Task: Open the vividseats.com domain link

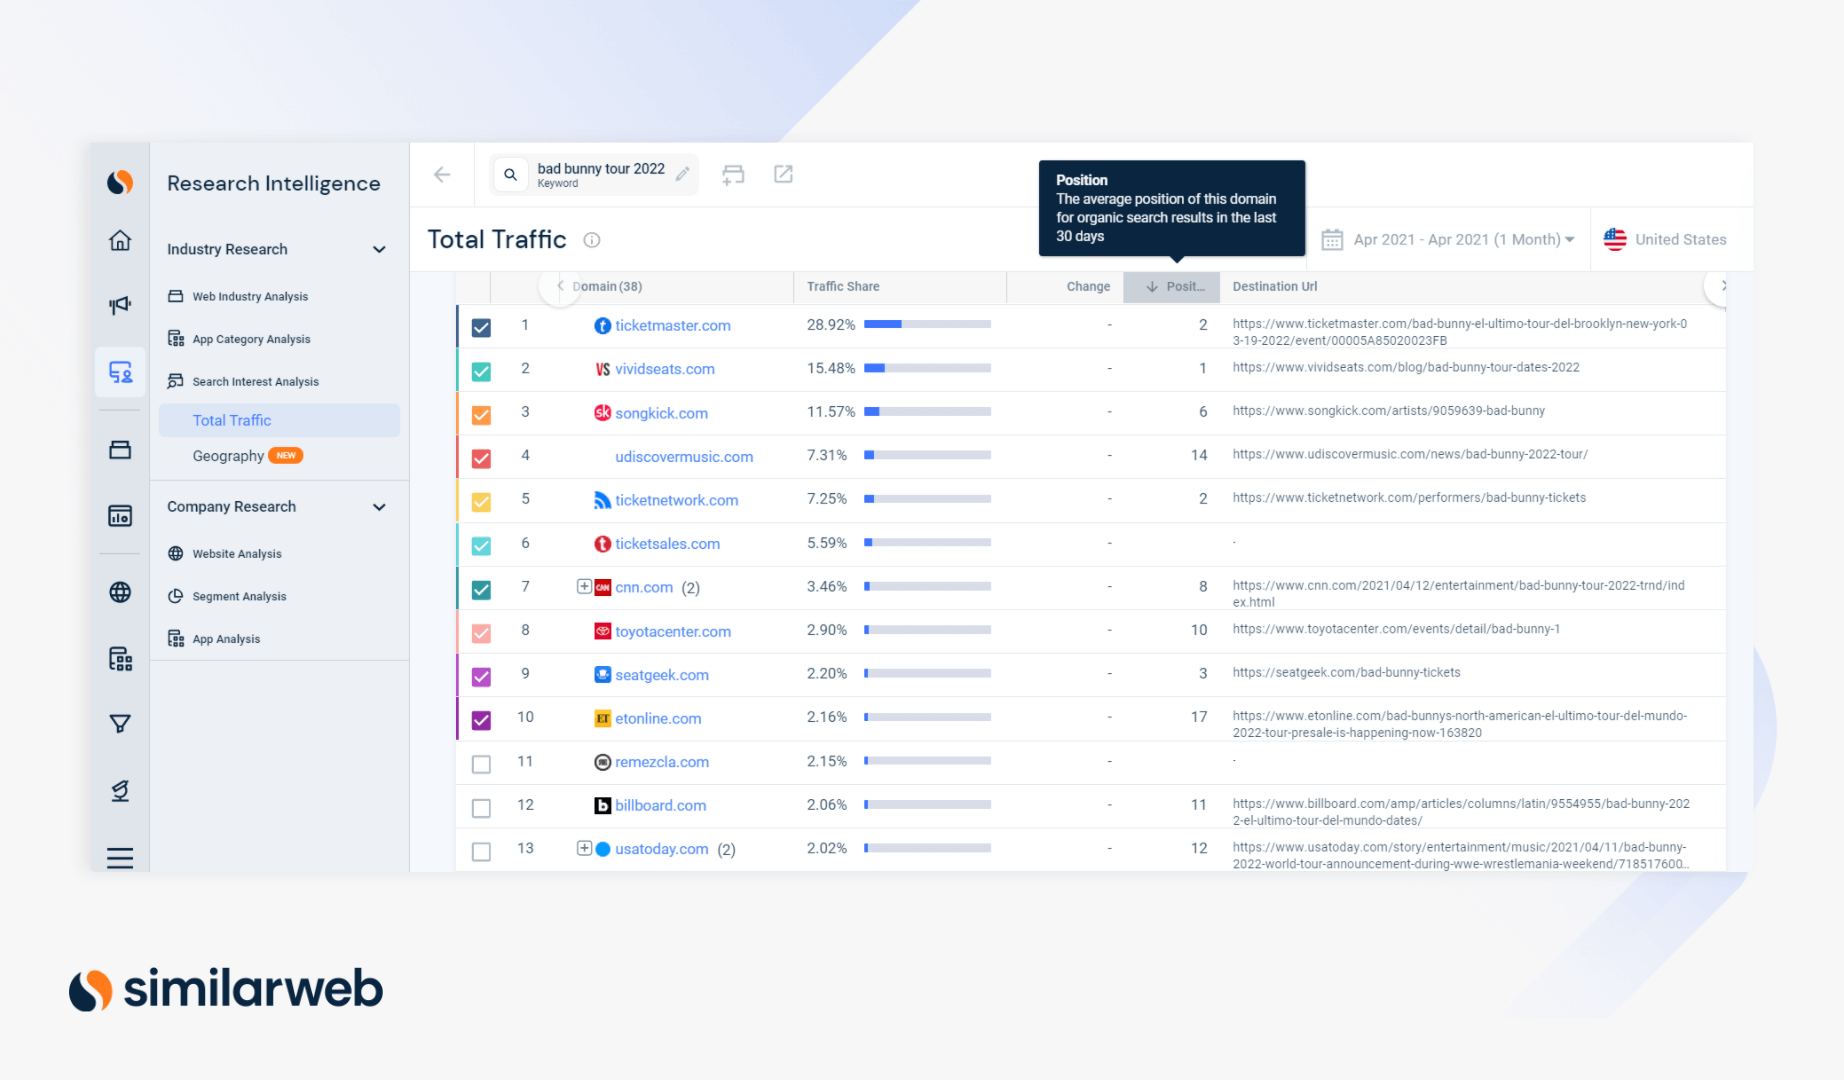Action: click(x=664, y=369)
